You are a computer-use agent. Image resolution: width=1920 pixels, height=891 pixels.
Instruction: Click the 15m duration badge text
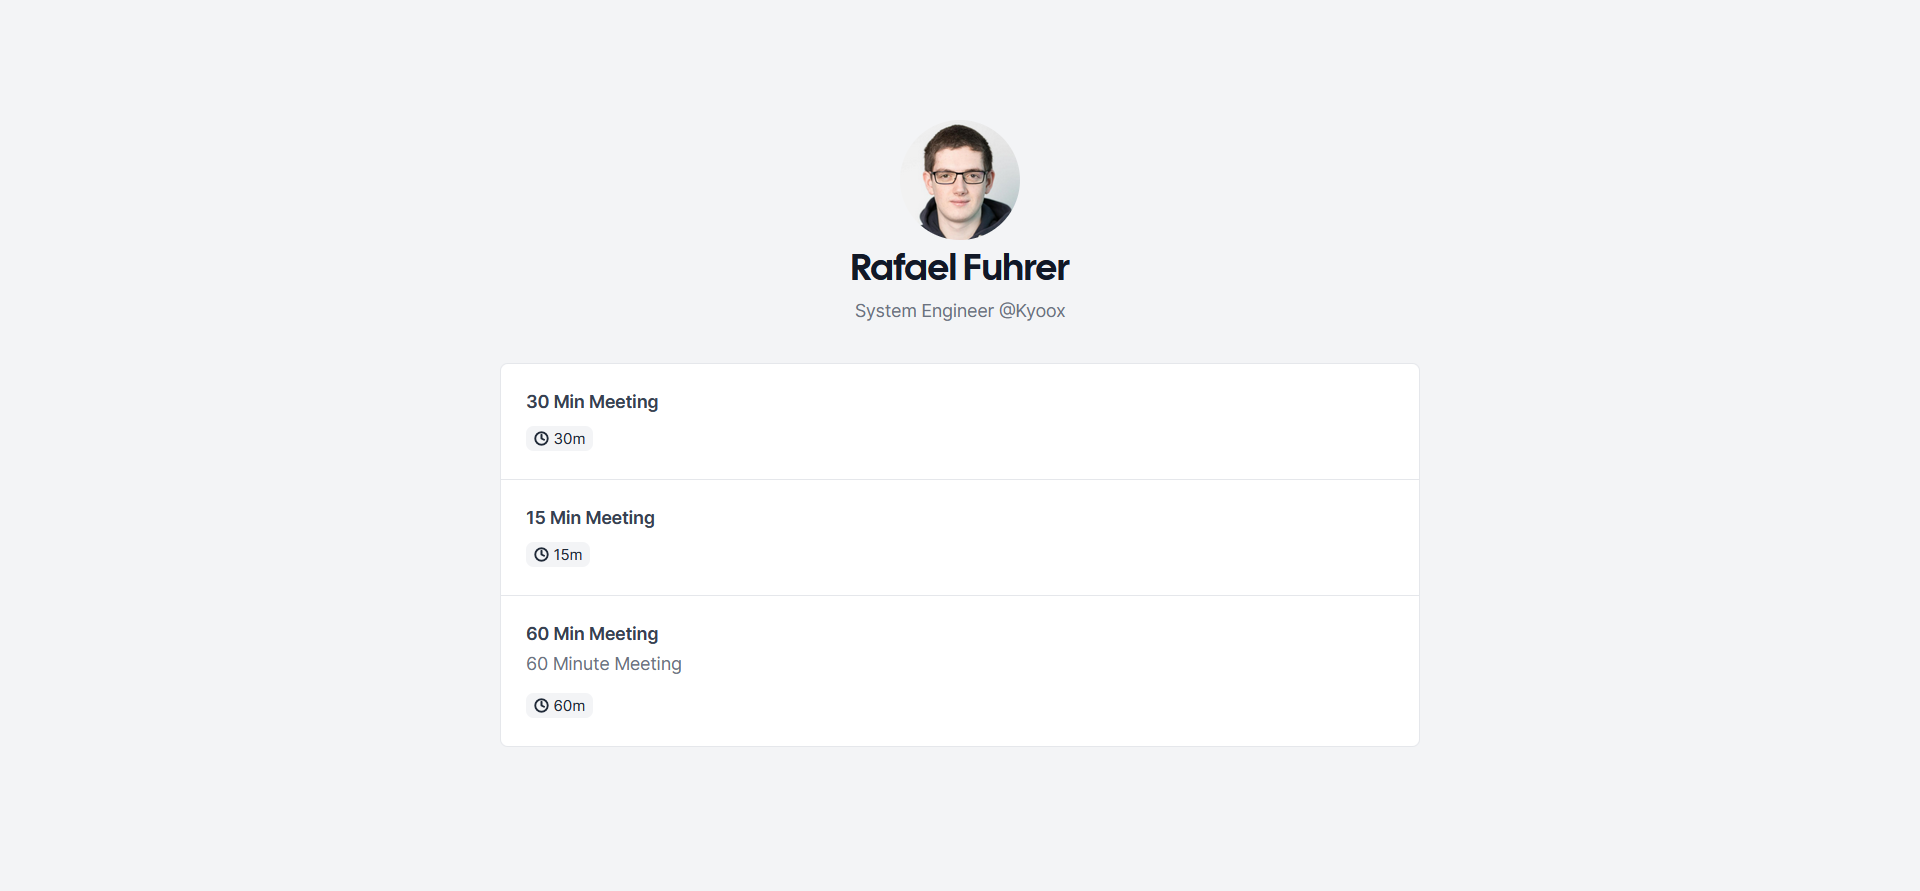click(x=568, y=555)
